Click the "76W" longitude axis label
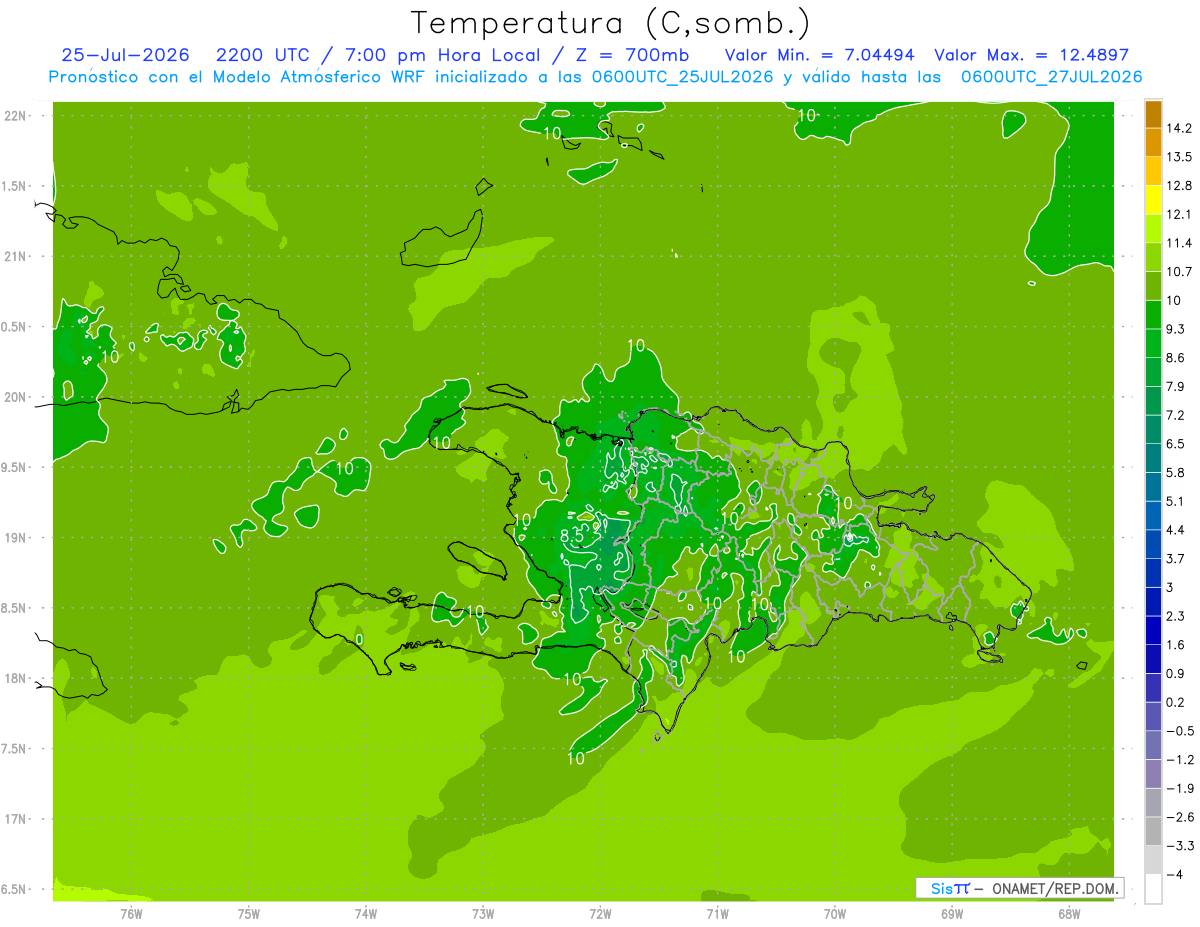 pyautogui.click(x=131, y=914)
